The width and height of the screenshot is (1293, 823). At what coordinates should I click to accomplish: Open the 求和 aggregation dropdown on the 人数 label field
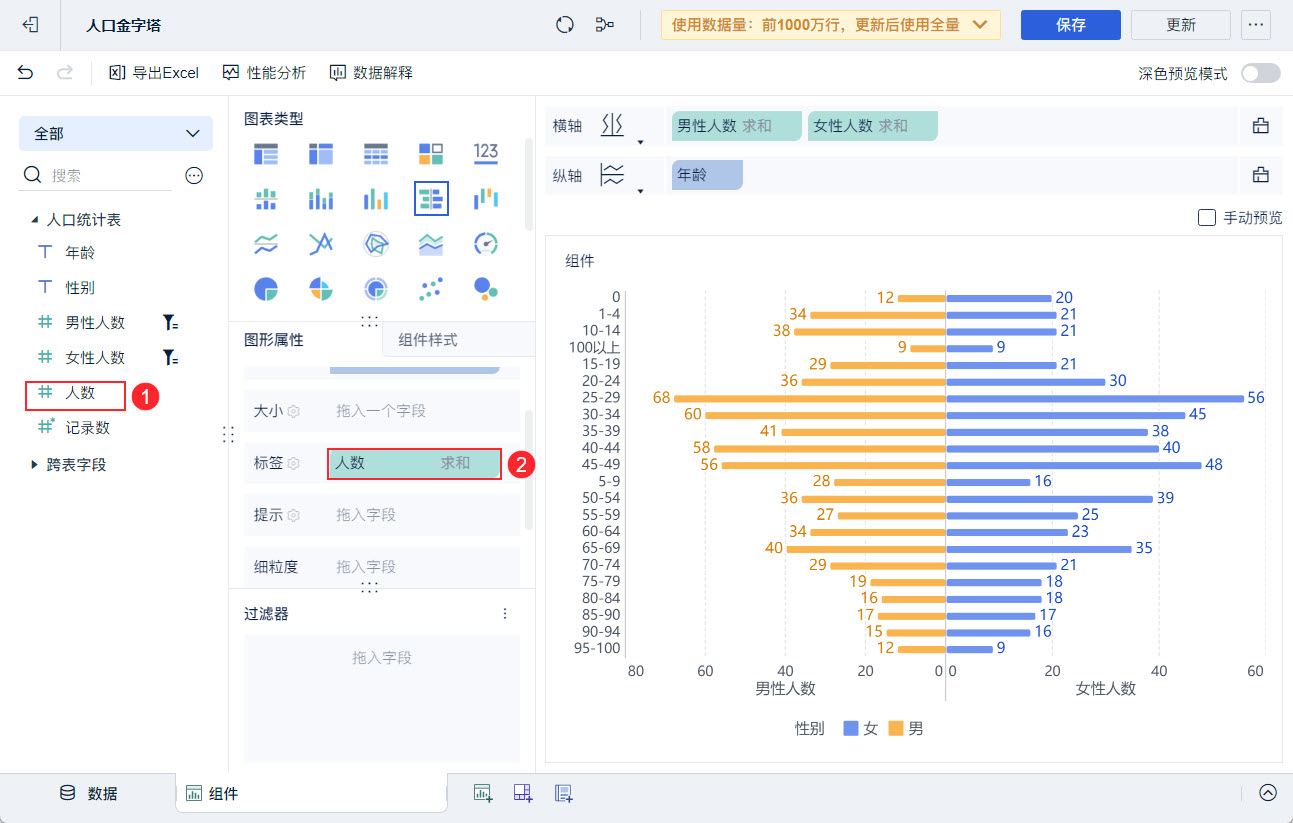pos(456,463)
